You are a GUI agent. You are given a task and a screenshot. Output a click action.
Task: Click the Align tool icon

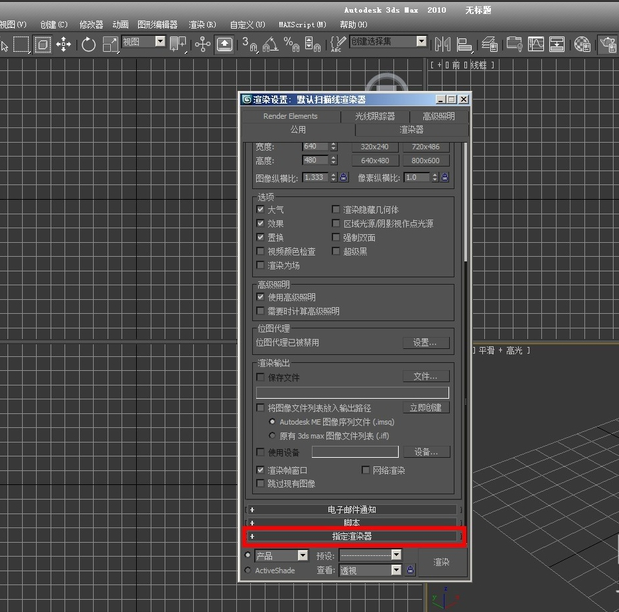[464, 44]
